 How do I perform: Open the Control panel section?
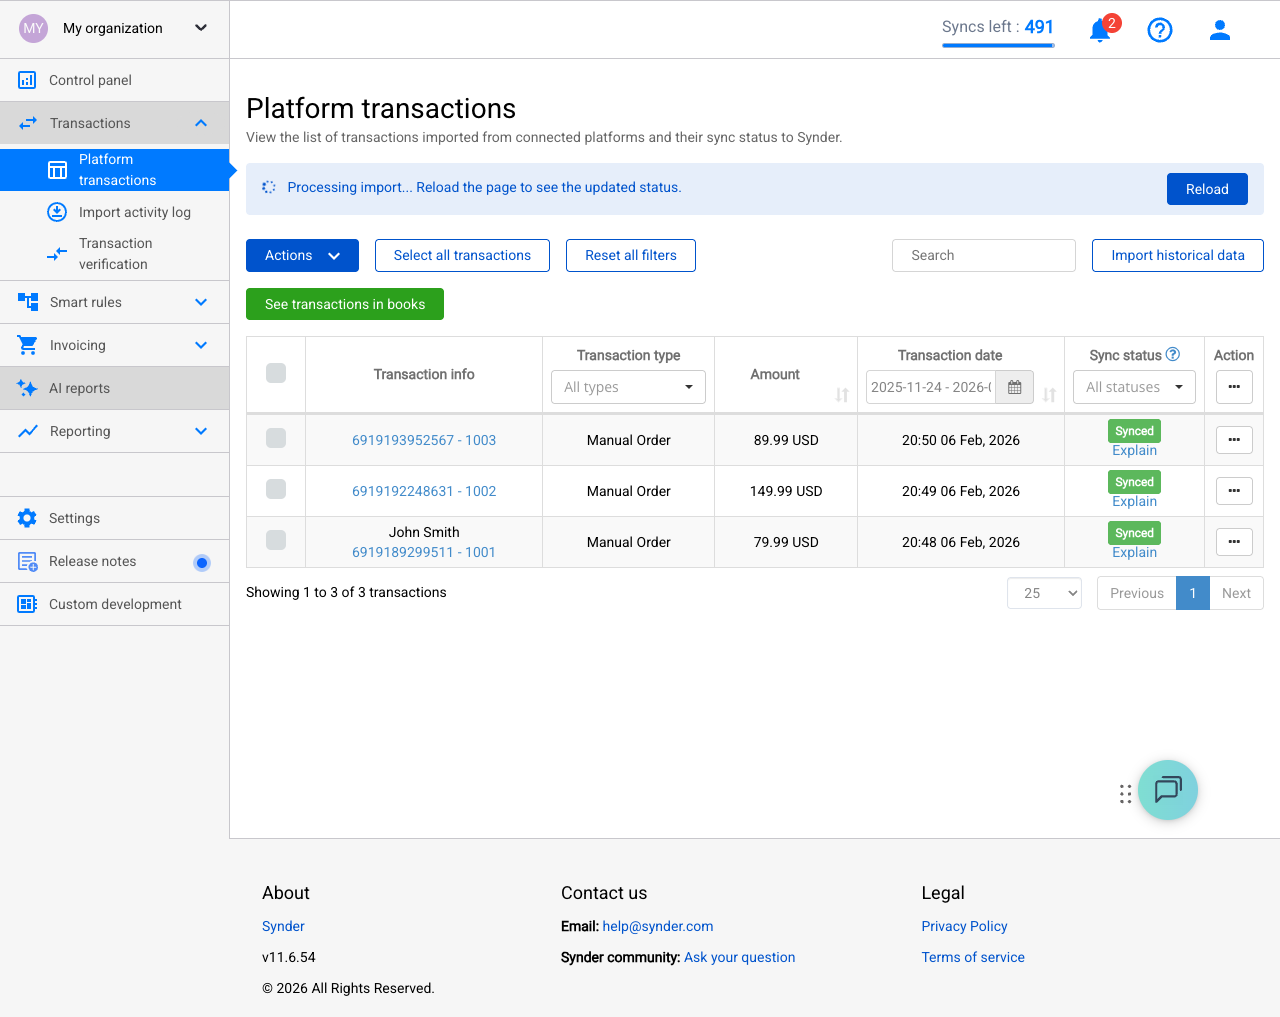pos(89,80)
